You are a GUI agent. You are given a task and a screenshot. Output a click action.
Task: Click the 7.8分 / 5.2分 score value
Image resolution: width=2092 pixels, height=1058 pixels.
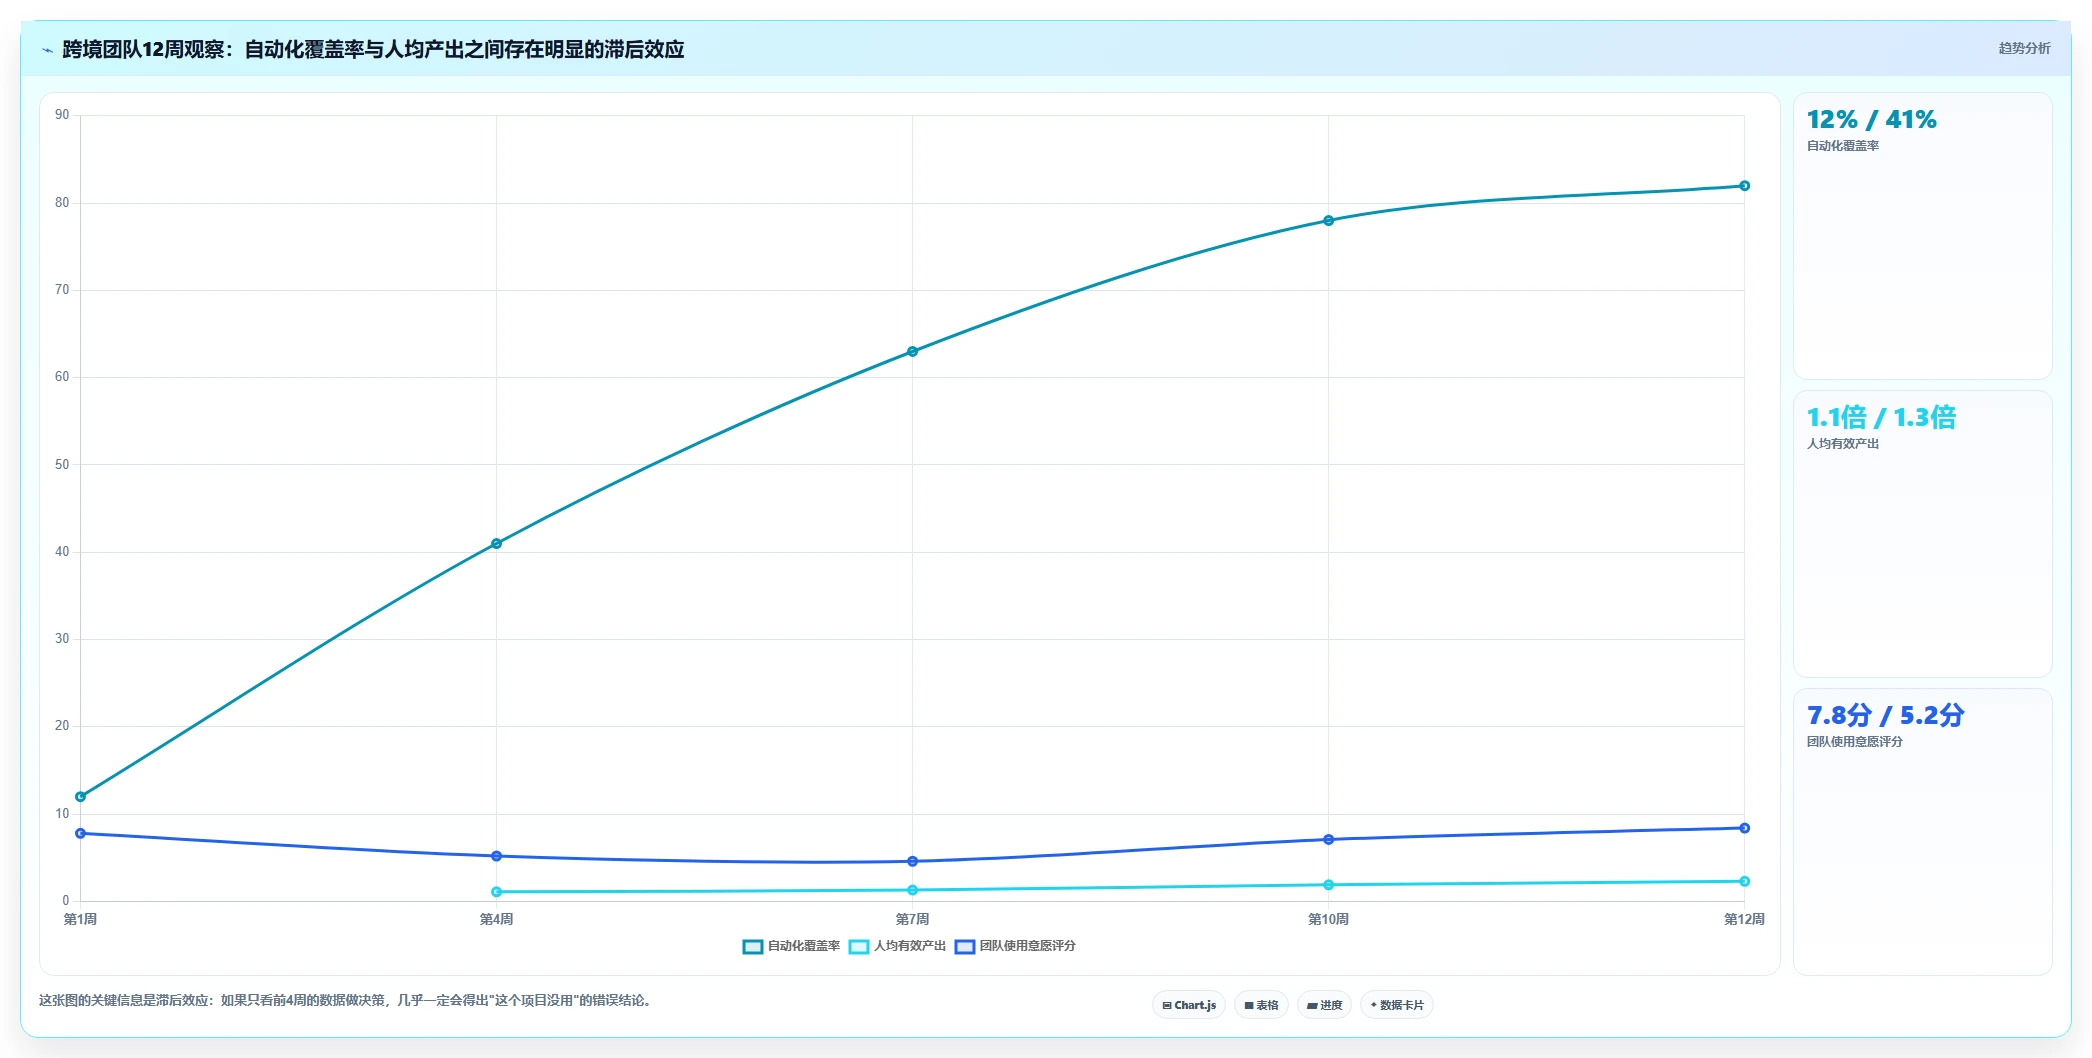point(1885,715)
